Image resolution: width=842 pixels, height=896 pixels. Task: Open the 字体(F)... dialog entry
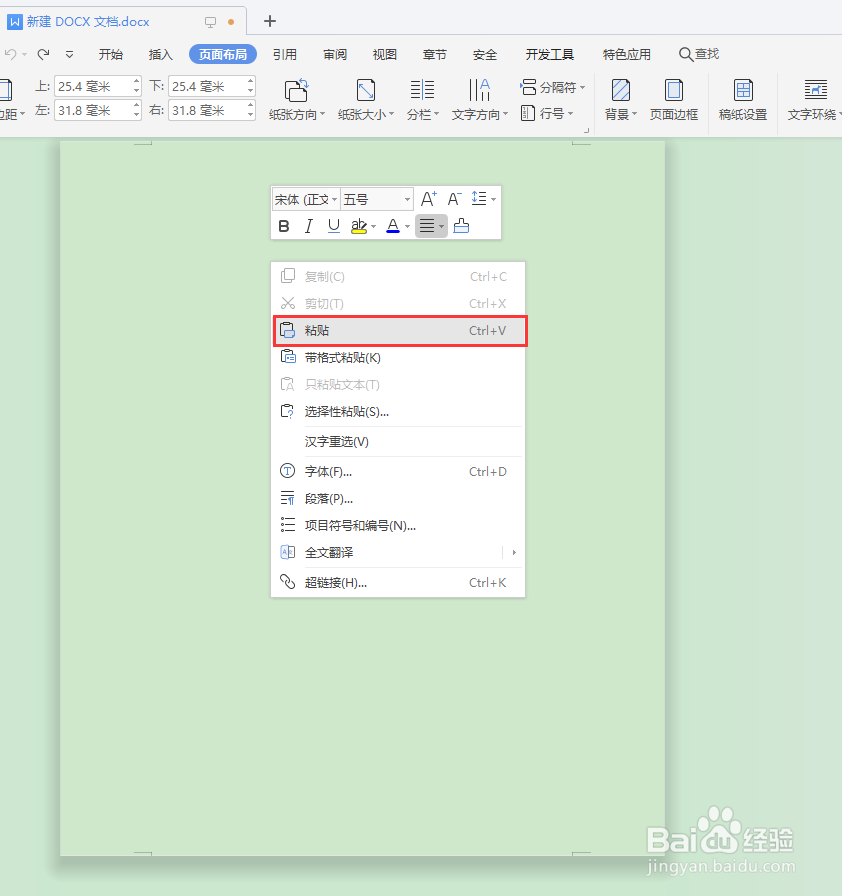(398, 471)
